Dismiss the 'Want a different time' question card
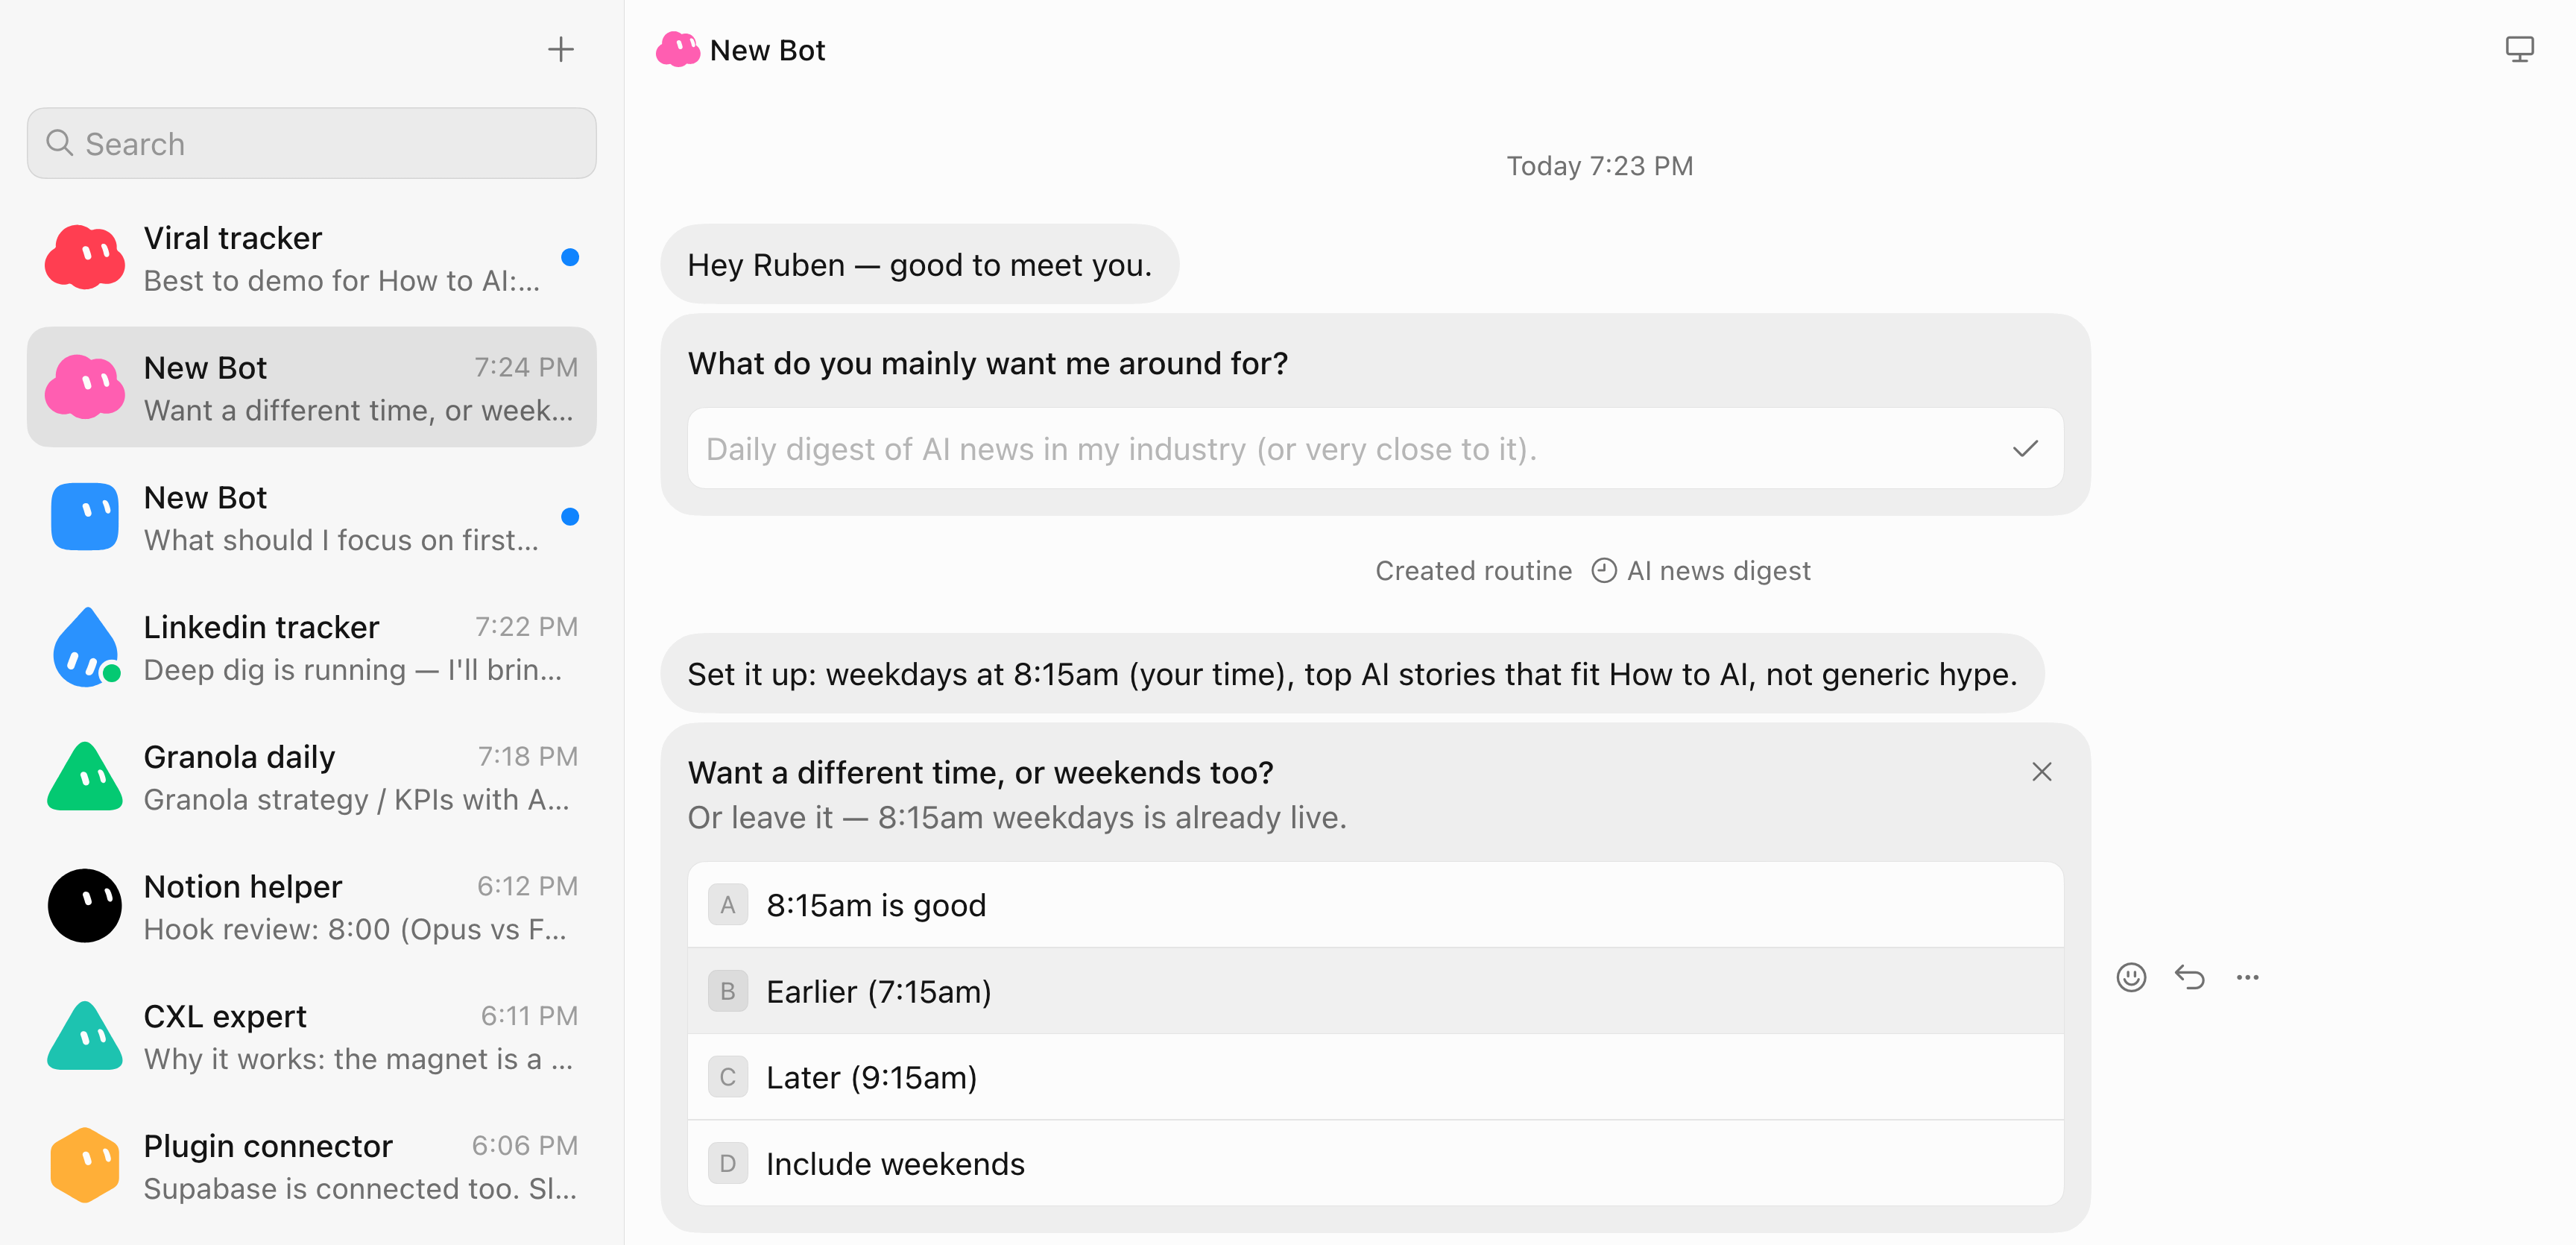 2042,772
